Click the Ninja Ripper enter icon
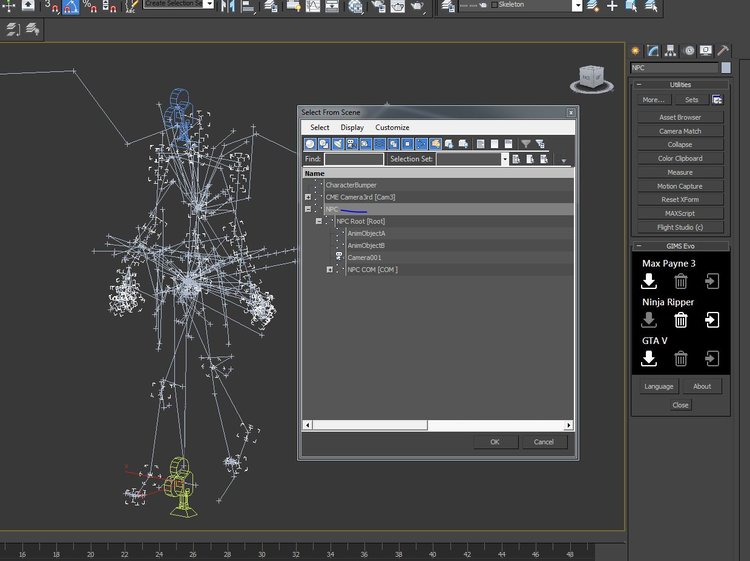The image size is (750, 561). tap(712, 320)
